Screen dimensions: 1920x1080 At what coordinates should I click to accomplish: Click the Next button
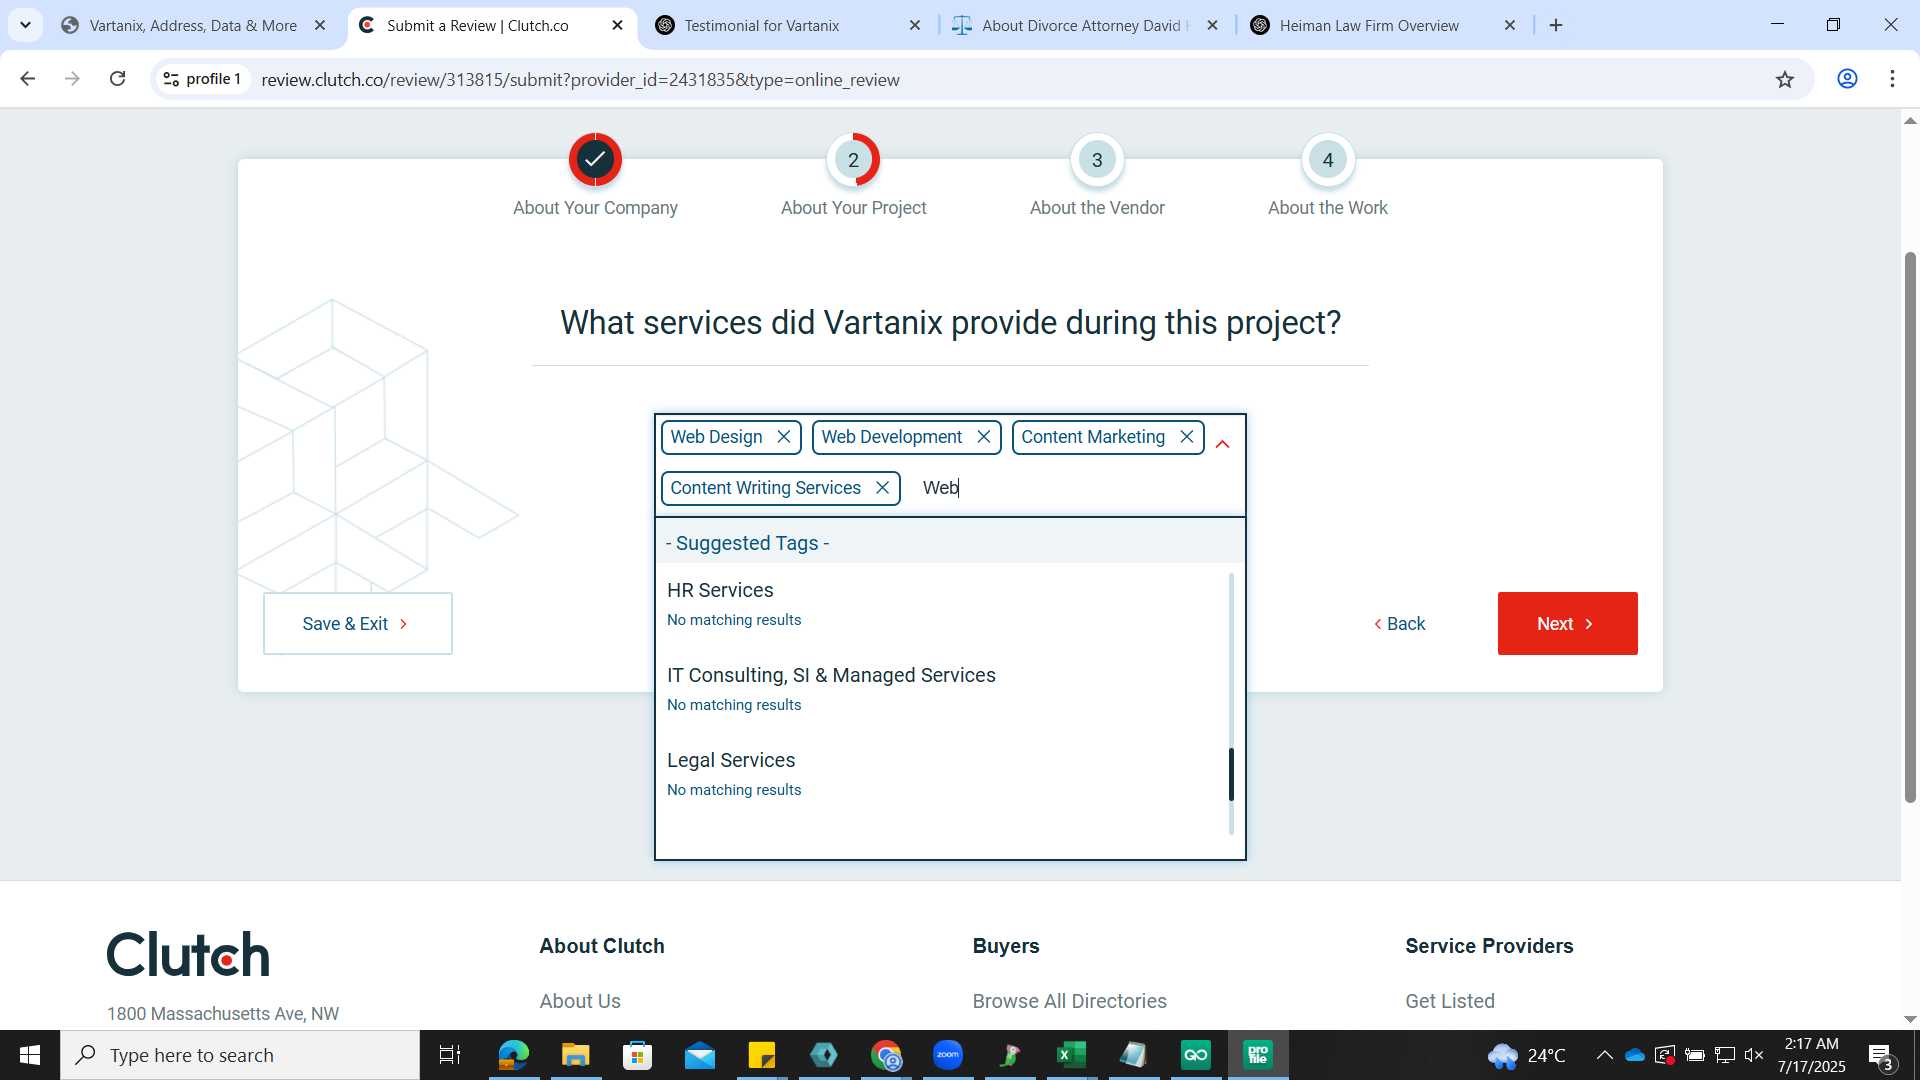[1567, 624]
